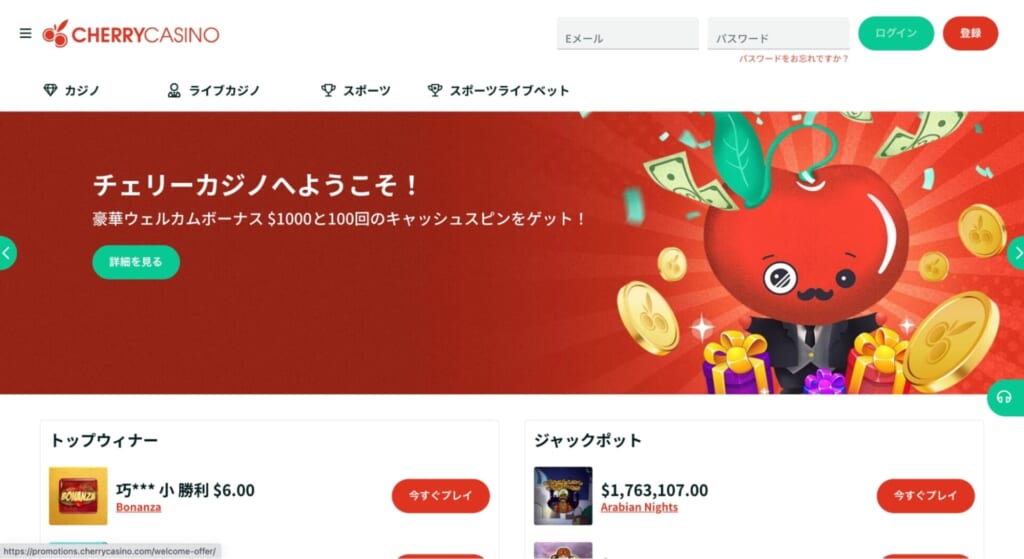Click the trophy icon beside スポーツライブベット
The height and width of the screenshot is (559, 1024).
click(435, 90)
